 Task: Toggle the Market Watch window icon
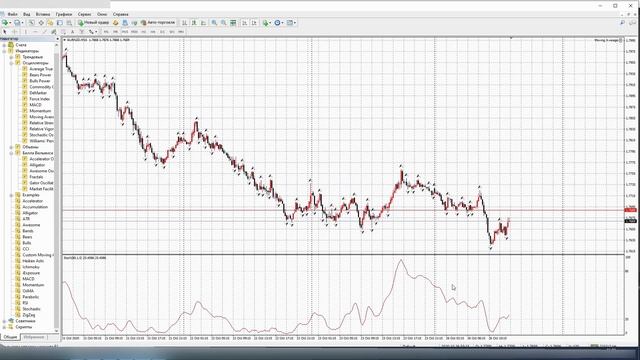pyautogui.click(x=31, y=23)
